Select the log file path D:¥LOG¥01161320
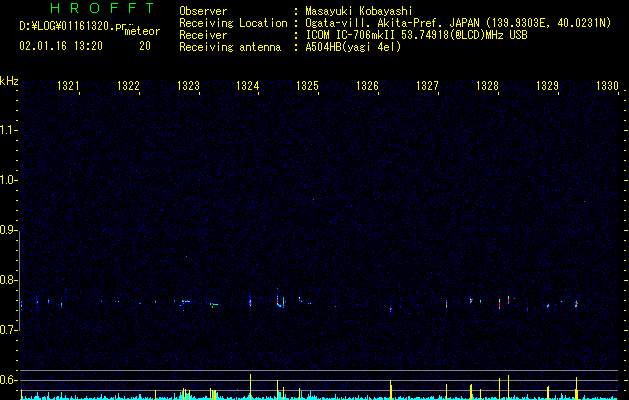 pos(67,26)
